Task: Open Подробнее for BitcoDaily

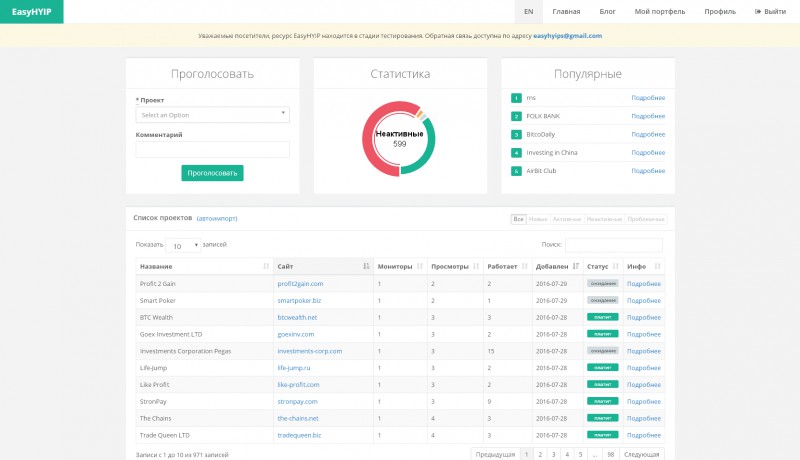Action: pos(648,135)
